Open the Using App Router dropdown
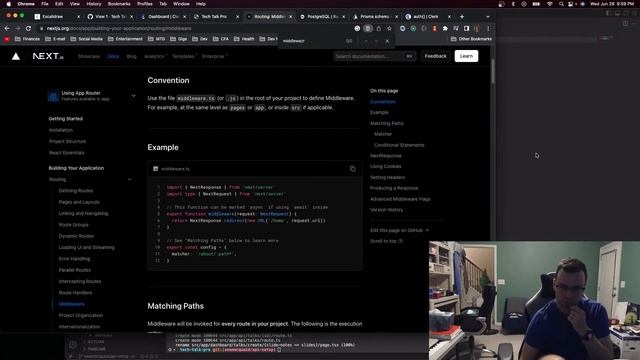This screenshot has height=360, width=640. point(133,96)
